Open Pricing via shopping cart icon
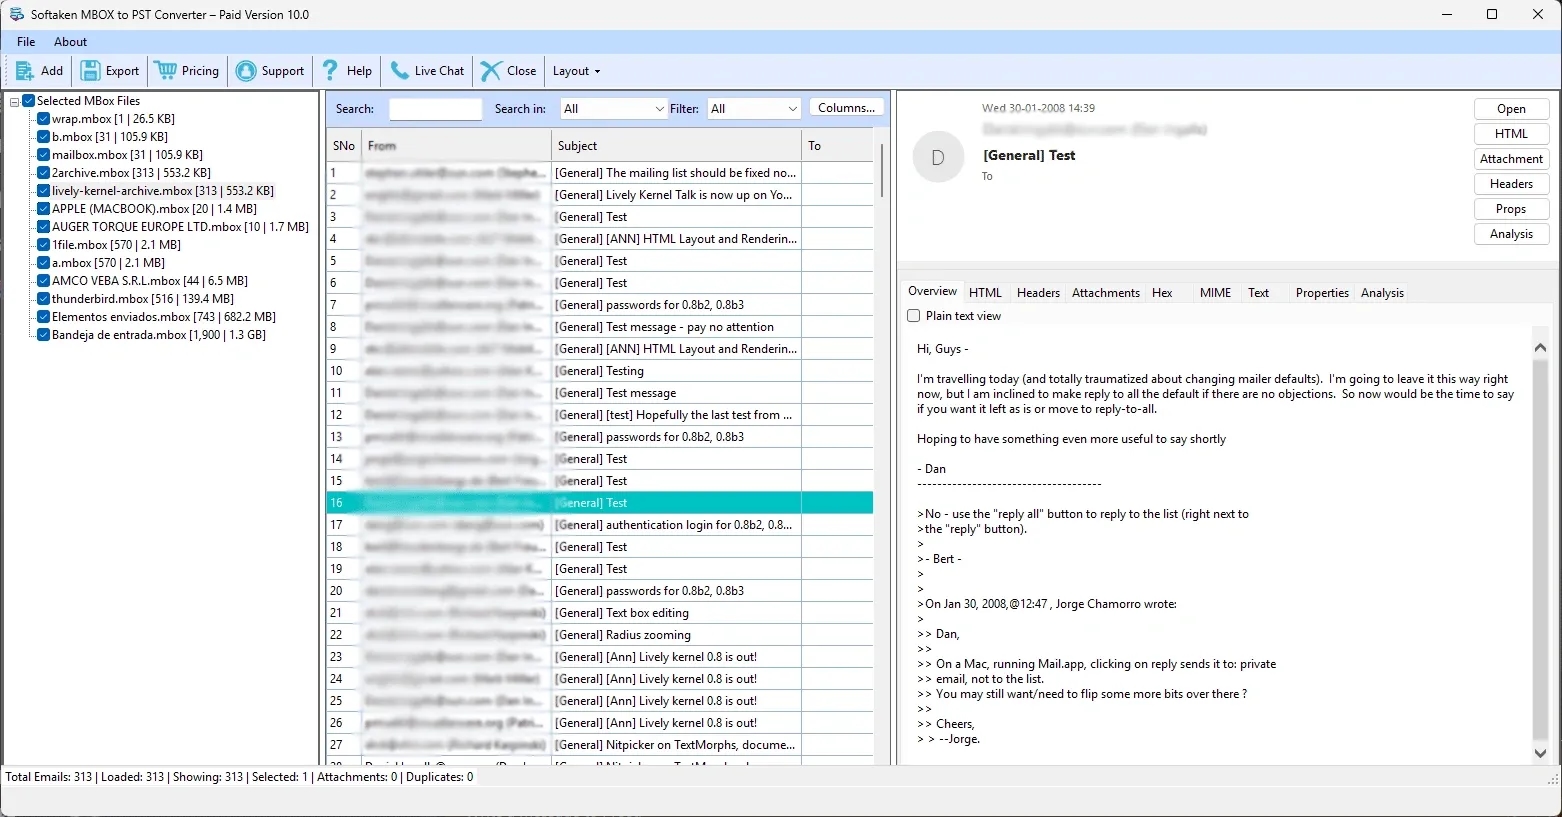The image size is (1562, 817). tap(165, 71)
